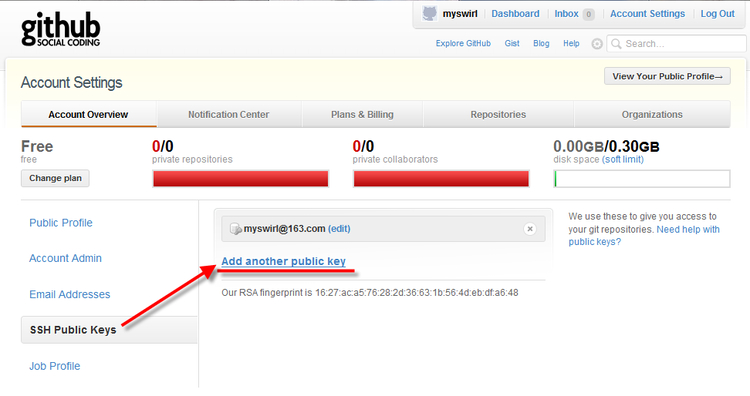Click the key icon beside myswirl@163.com

point(235,229)
